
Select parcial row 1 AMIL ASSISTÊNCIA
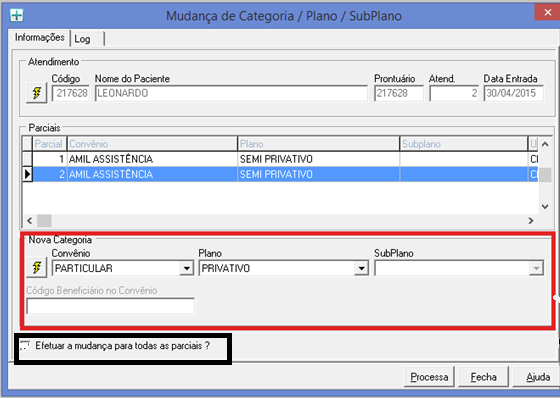pyautogui.click(x=280, y=159)
